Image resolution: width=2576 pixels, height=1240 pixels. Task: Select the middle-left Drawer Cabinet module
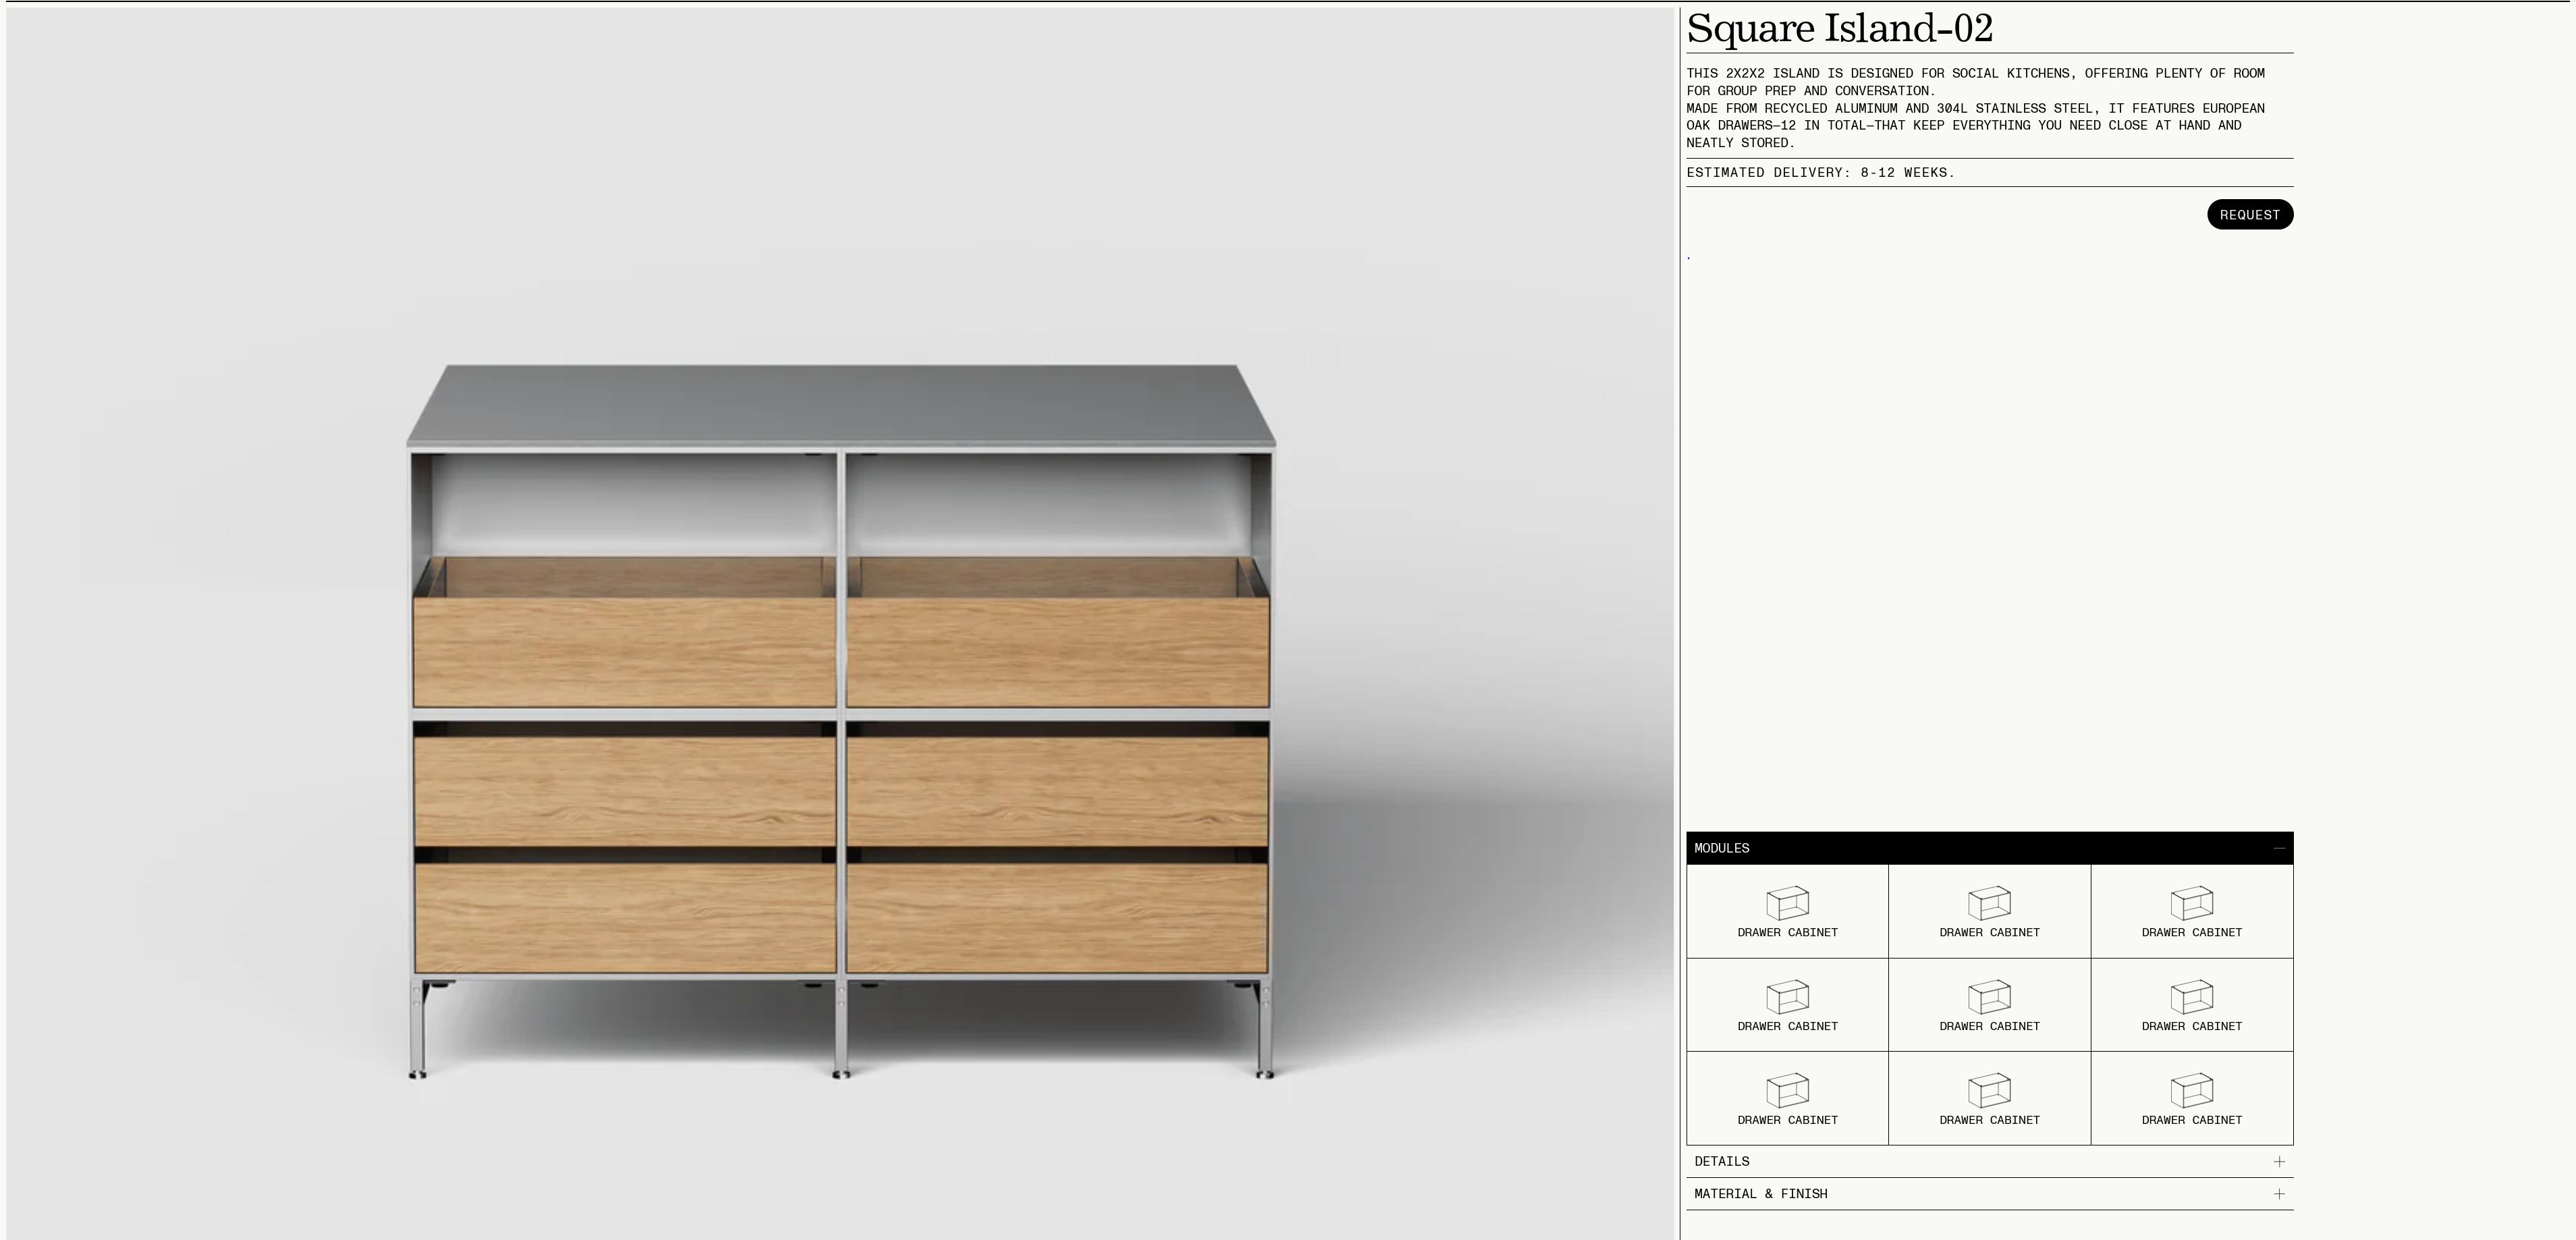tap(1787, 1005)
